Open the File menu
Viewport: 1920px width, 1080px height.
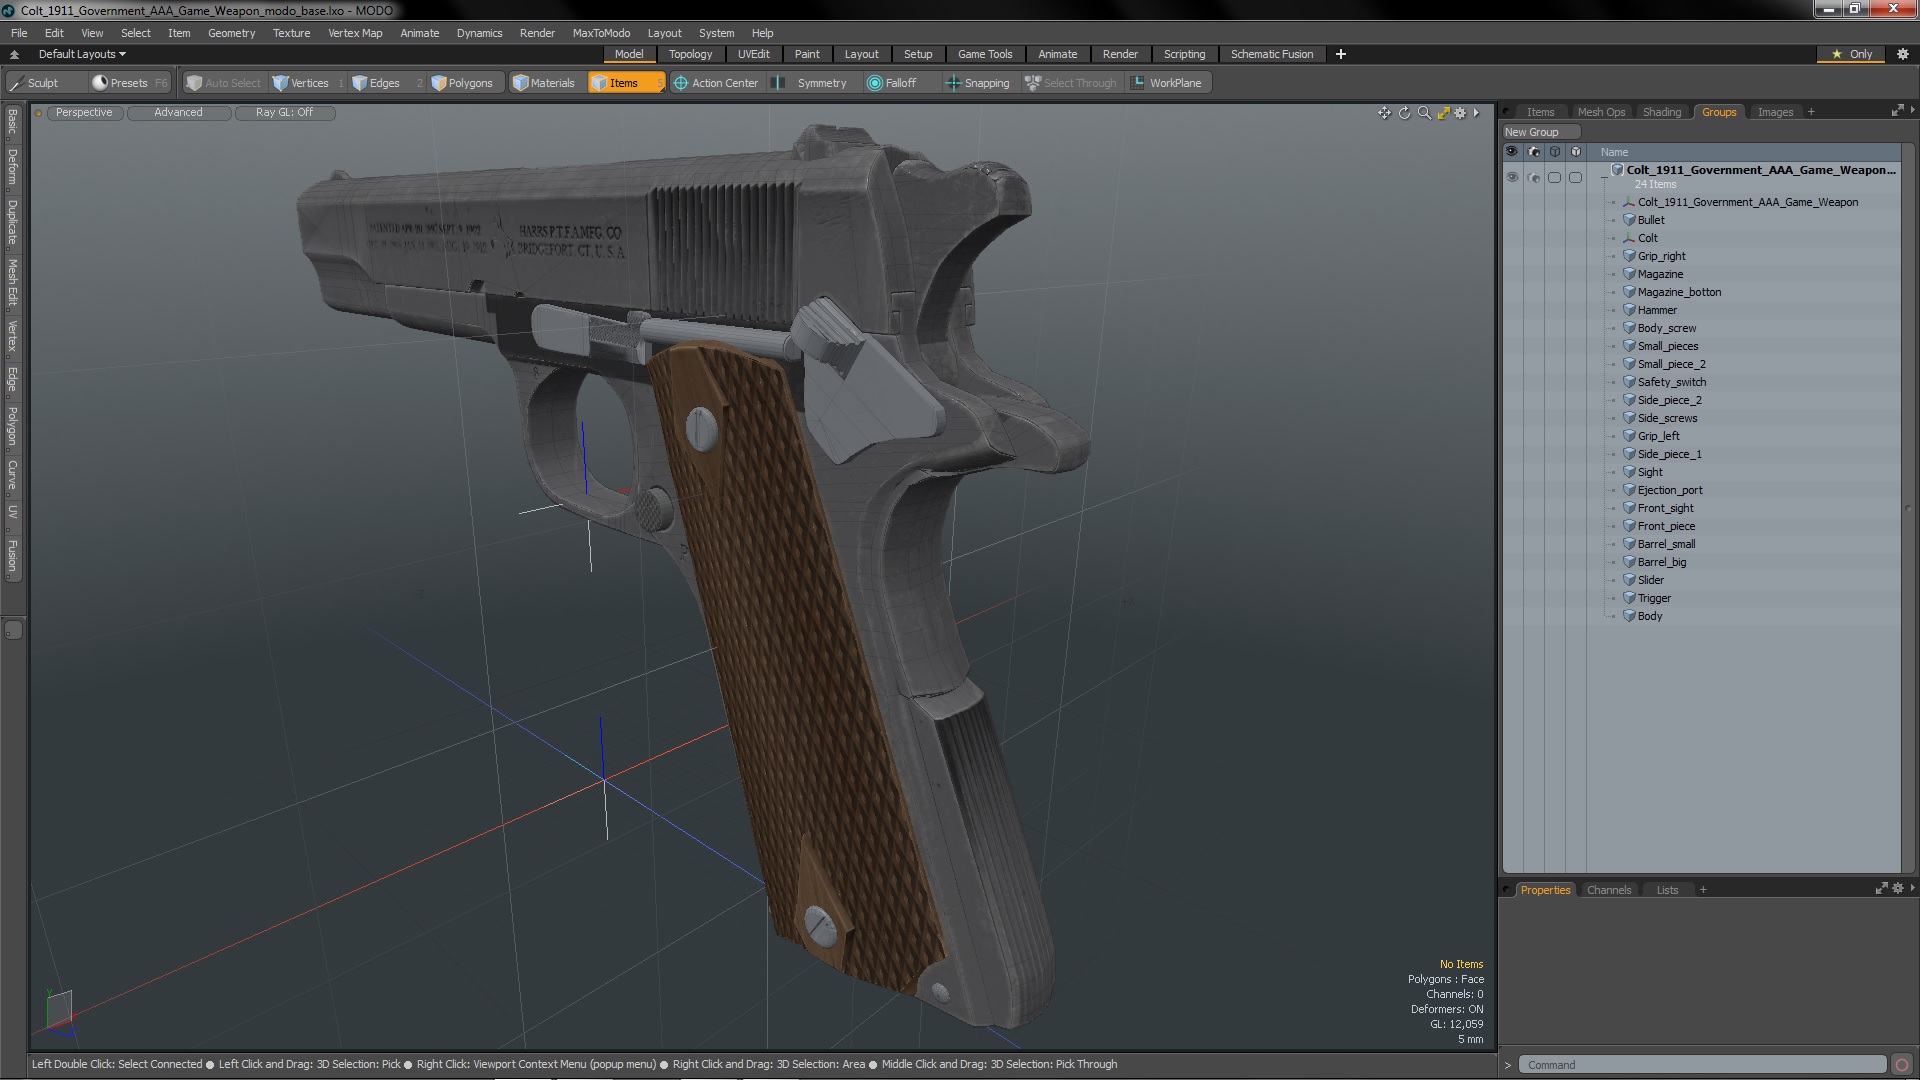[19, 33]
